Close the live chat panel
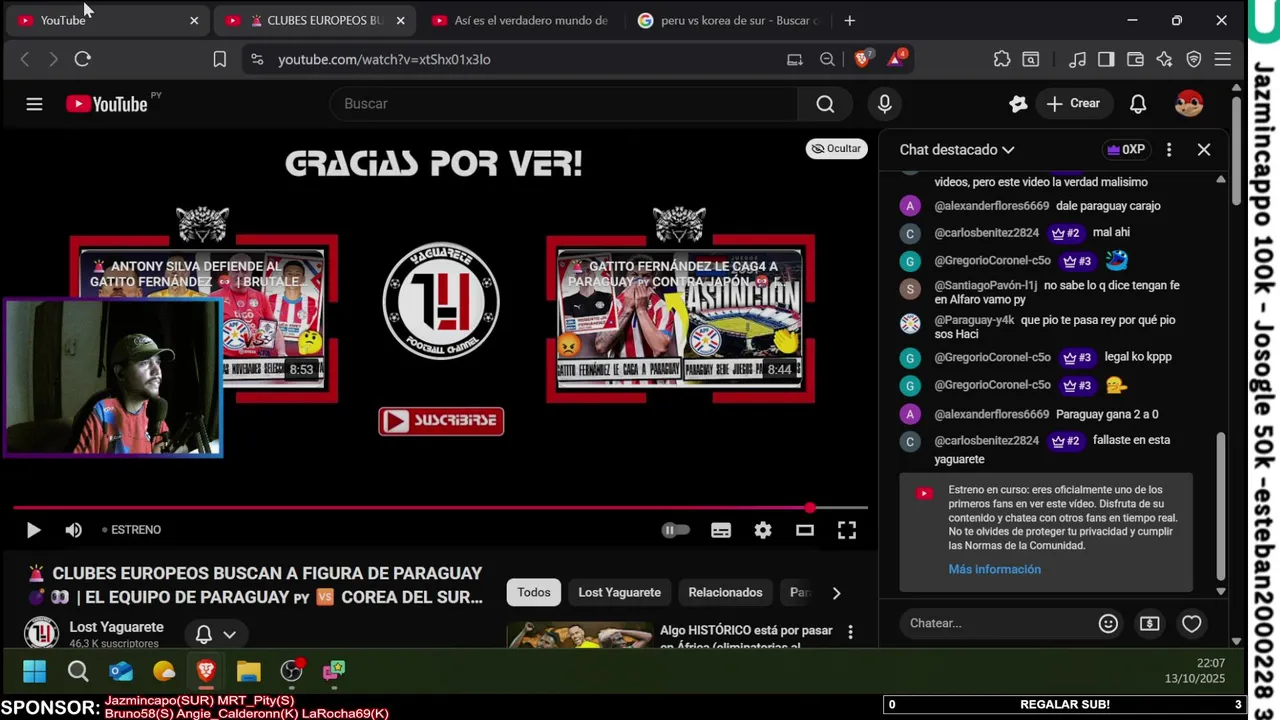Screen dimensions: 1280x720 1204,149
